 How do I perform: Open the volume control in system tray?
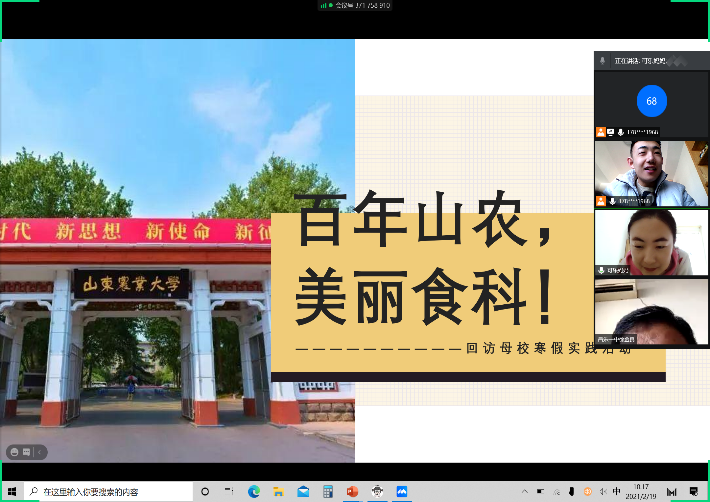point(602,492)
